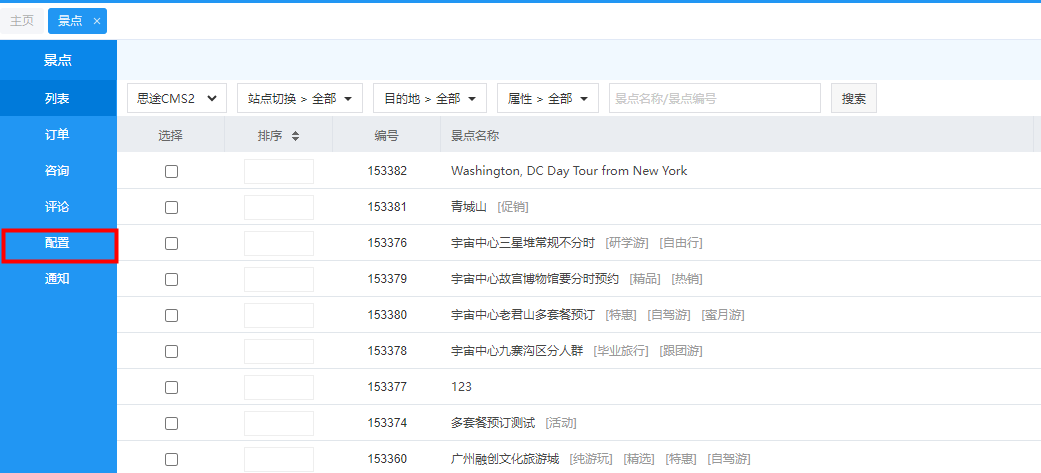Open the 配置 sidebar menu
This screenshot has height=473, width=1041.
point(58,243)
